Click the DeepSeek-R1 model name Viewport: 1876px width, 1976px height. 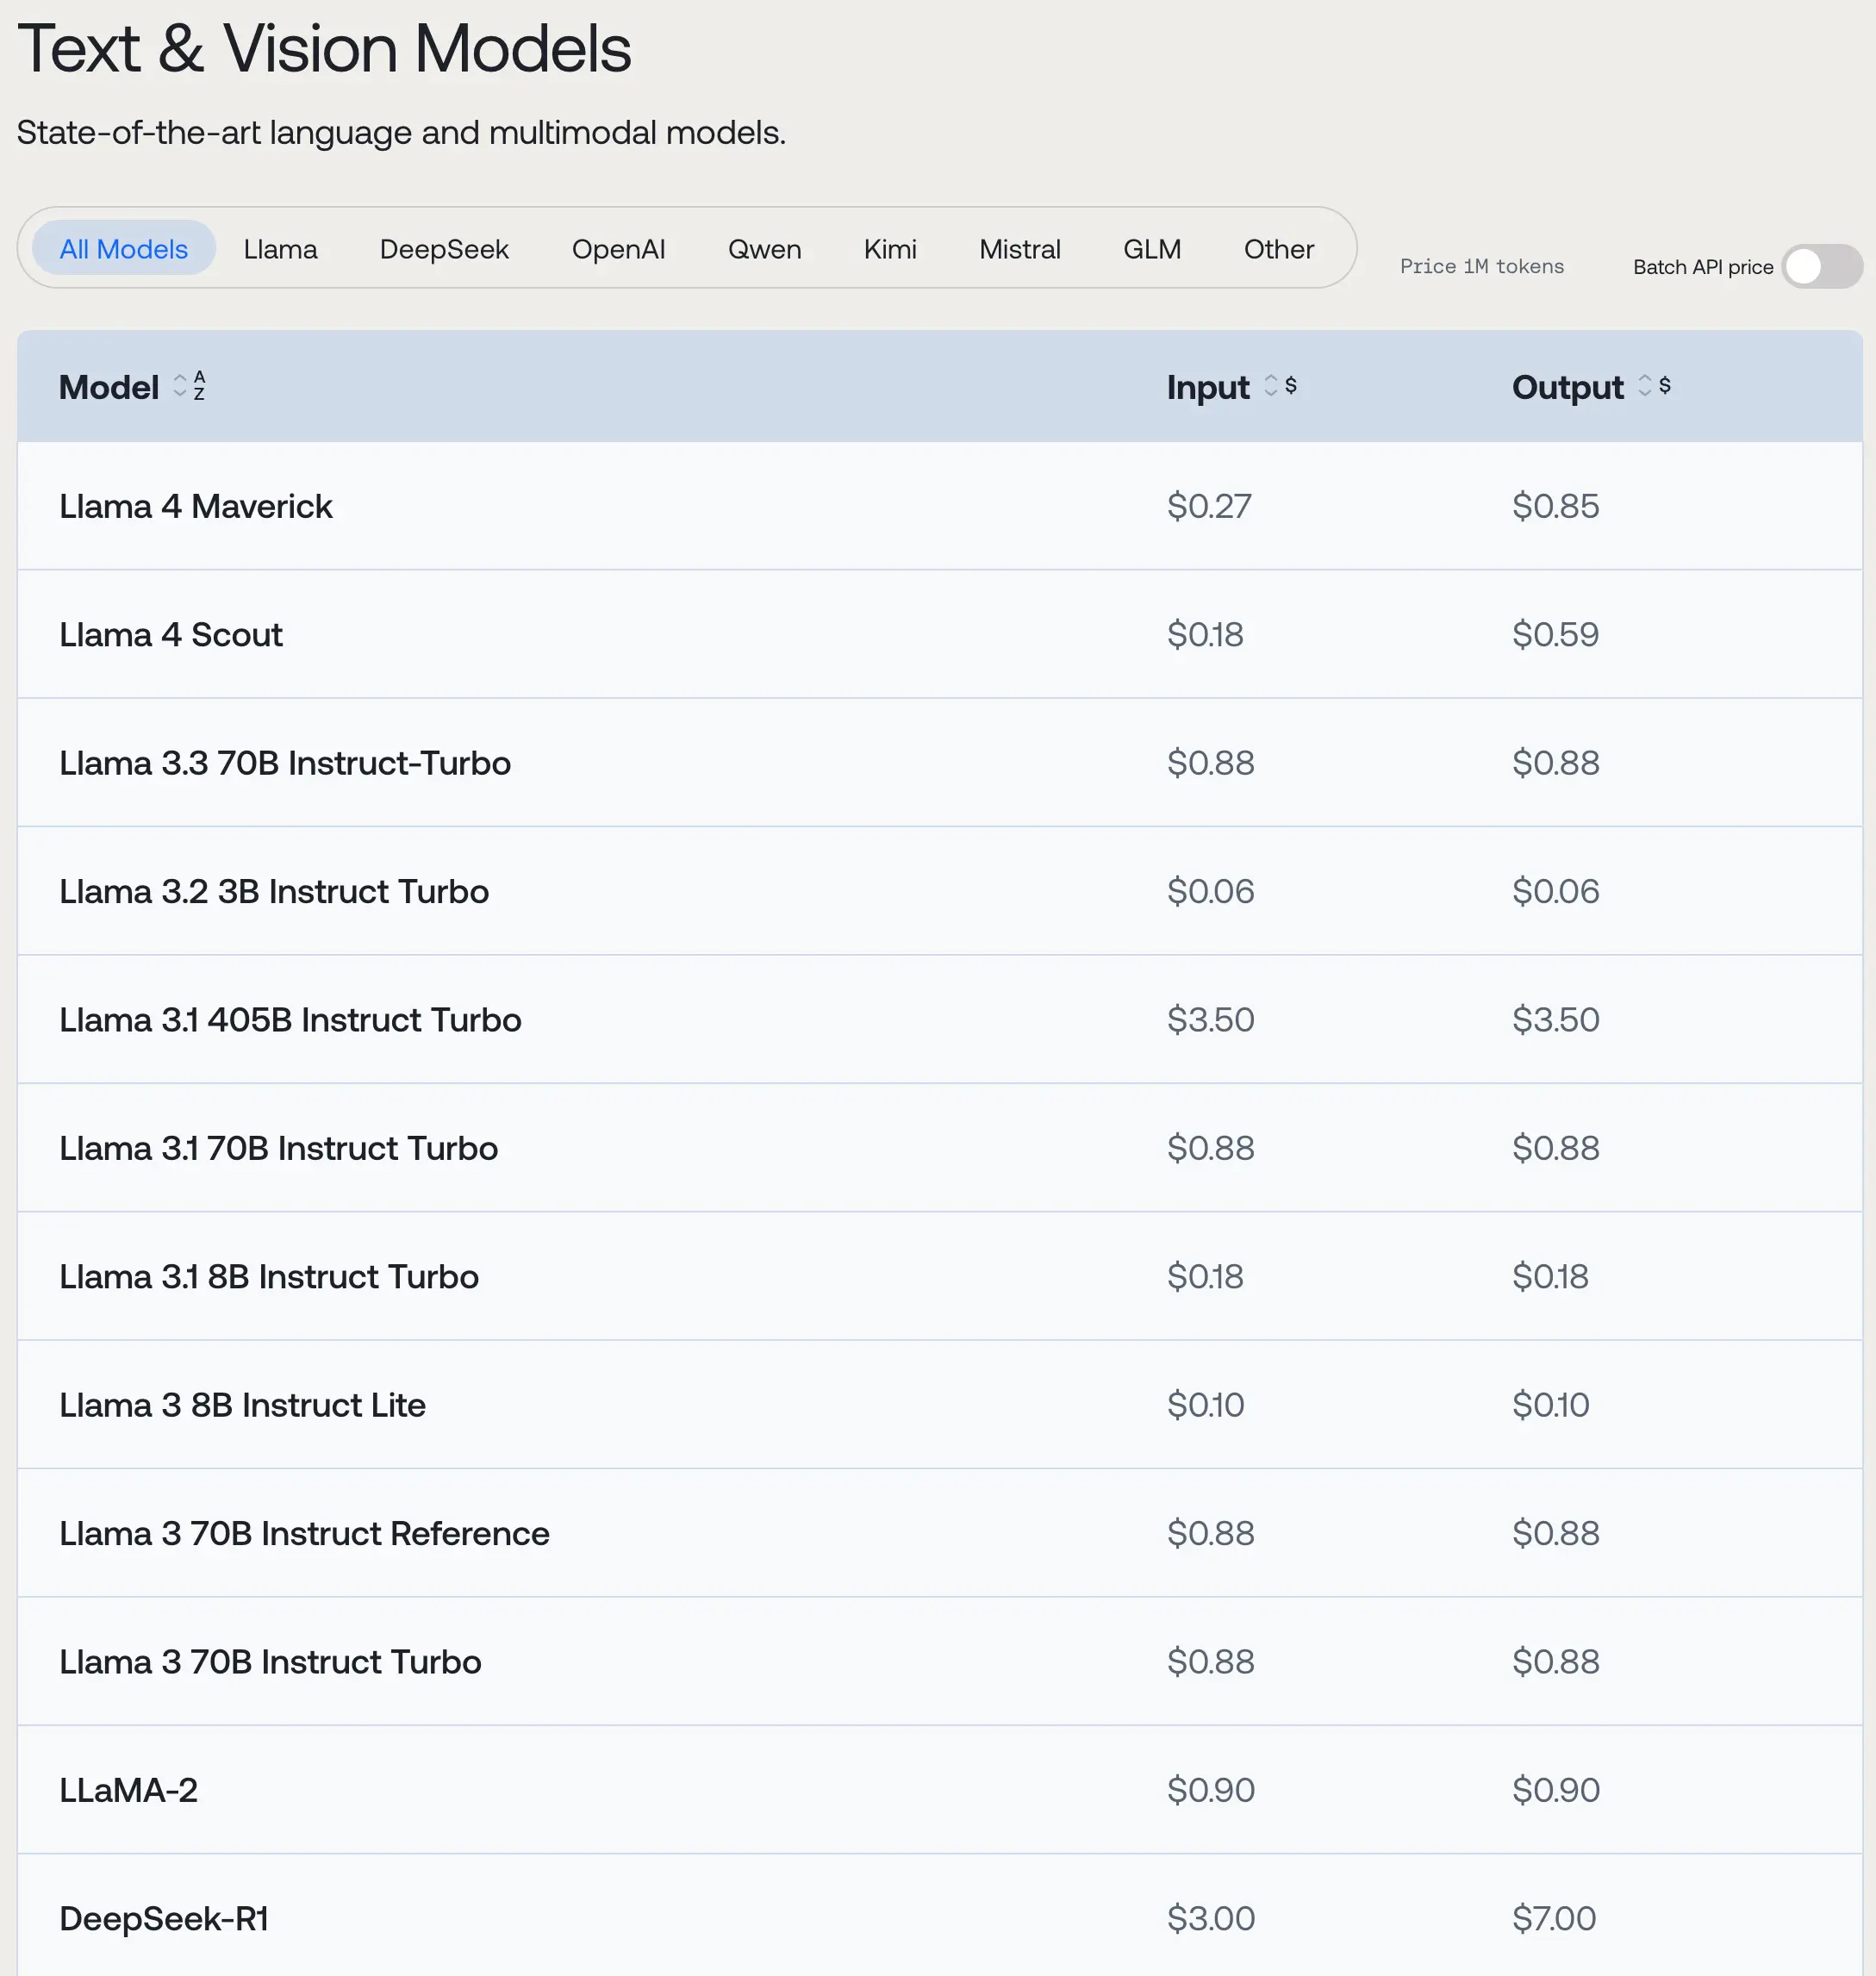164,1918
